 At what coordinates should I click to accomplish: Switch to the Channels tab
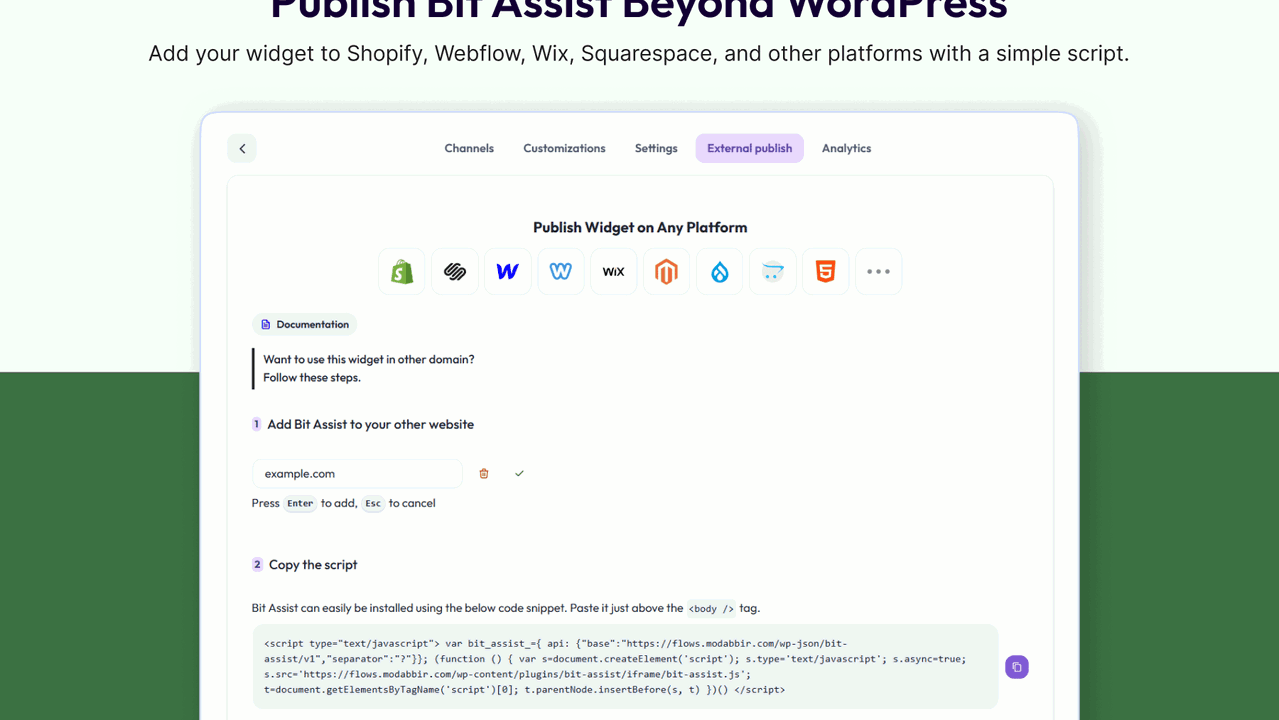tap(469, 148)
